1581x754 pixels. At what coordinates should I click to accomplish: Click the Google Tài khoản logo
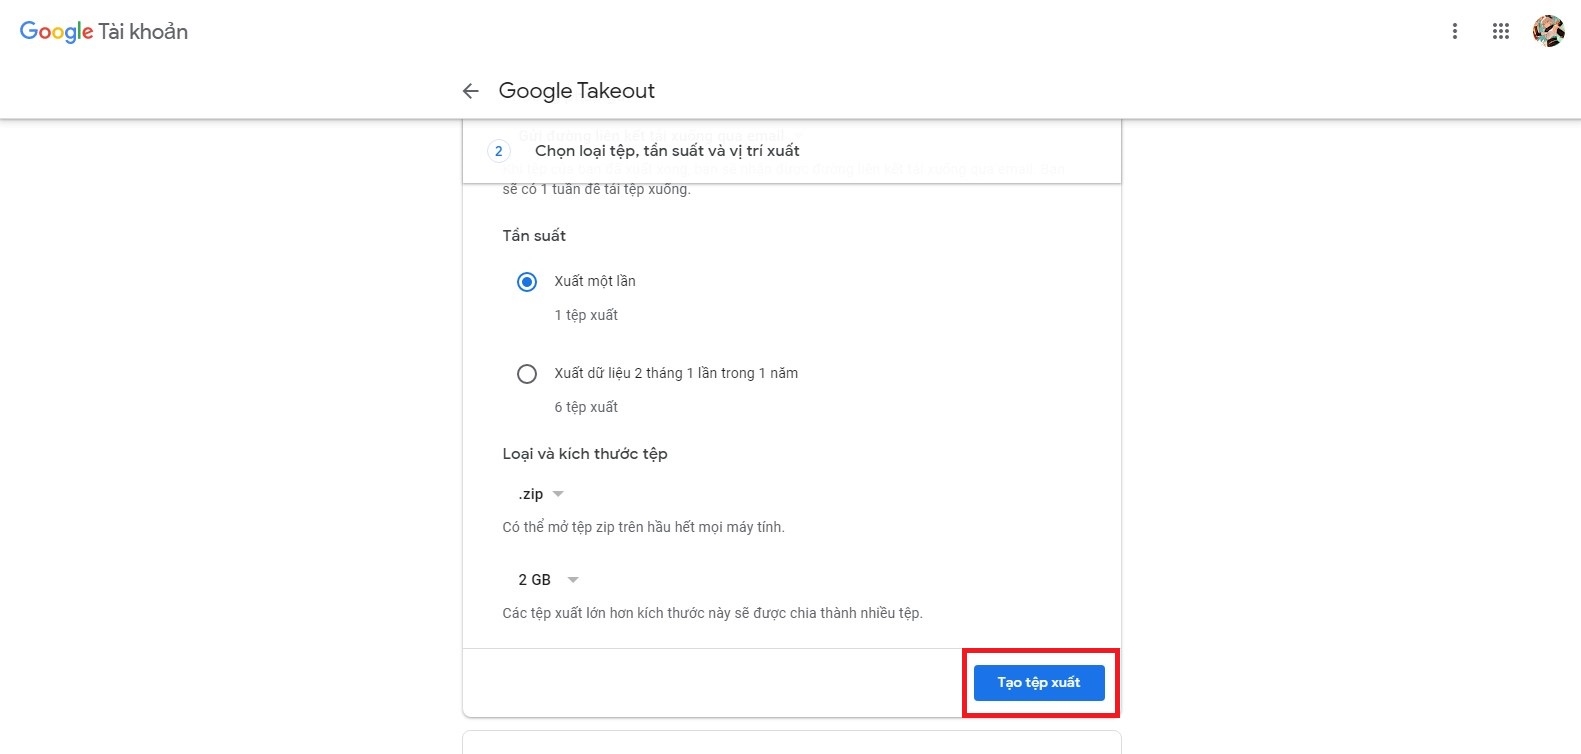104,32
